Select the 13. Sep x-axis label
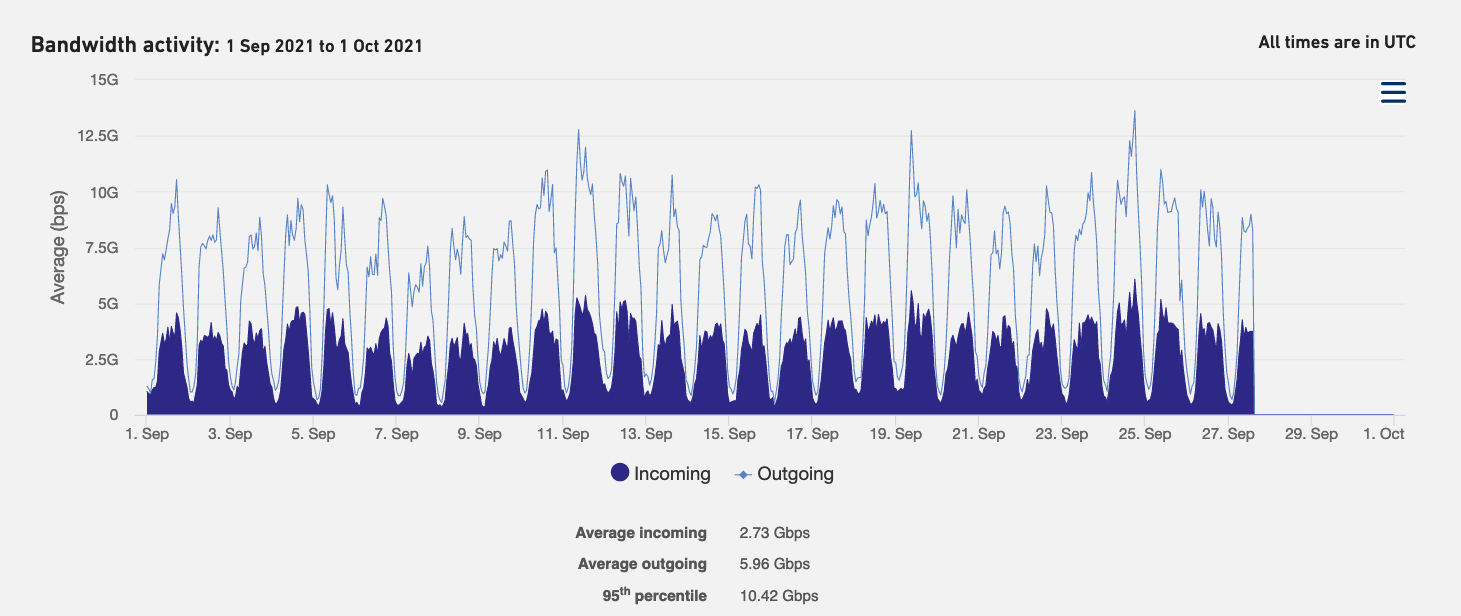This screenshot has width=1461, height=616. coord(645,434)
